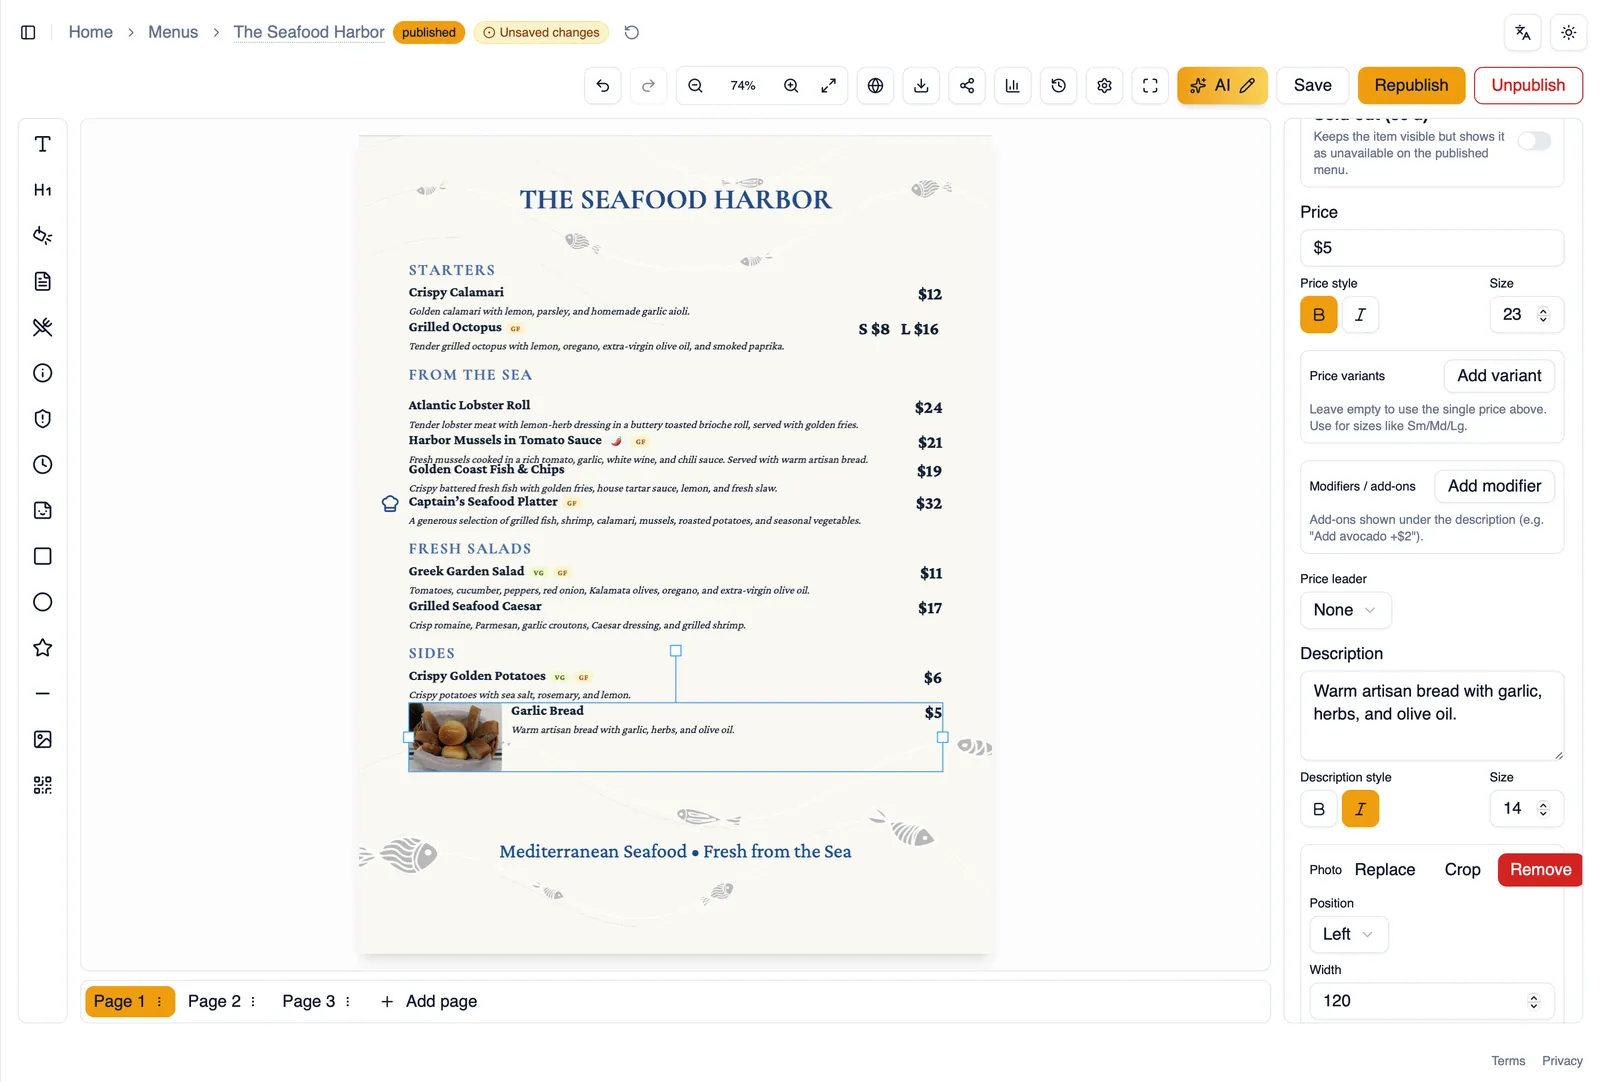Select the rectangle shape tool
The height and width of the screenshot is (1082, 1600).
(42, 556)
